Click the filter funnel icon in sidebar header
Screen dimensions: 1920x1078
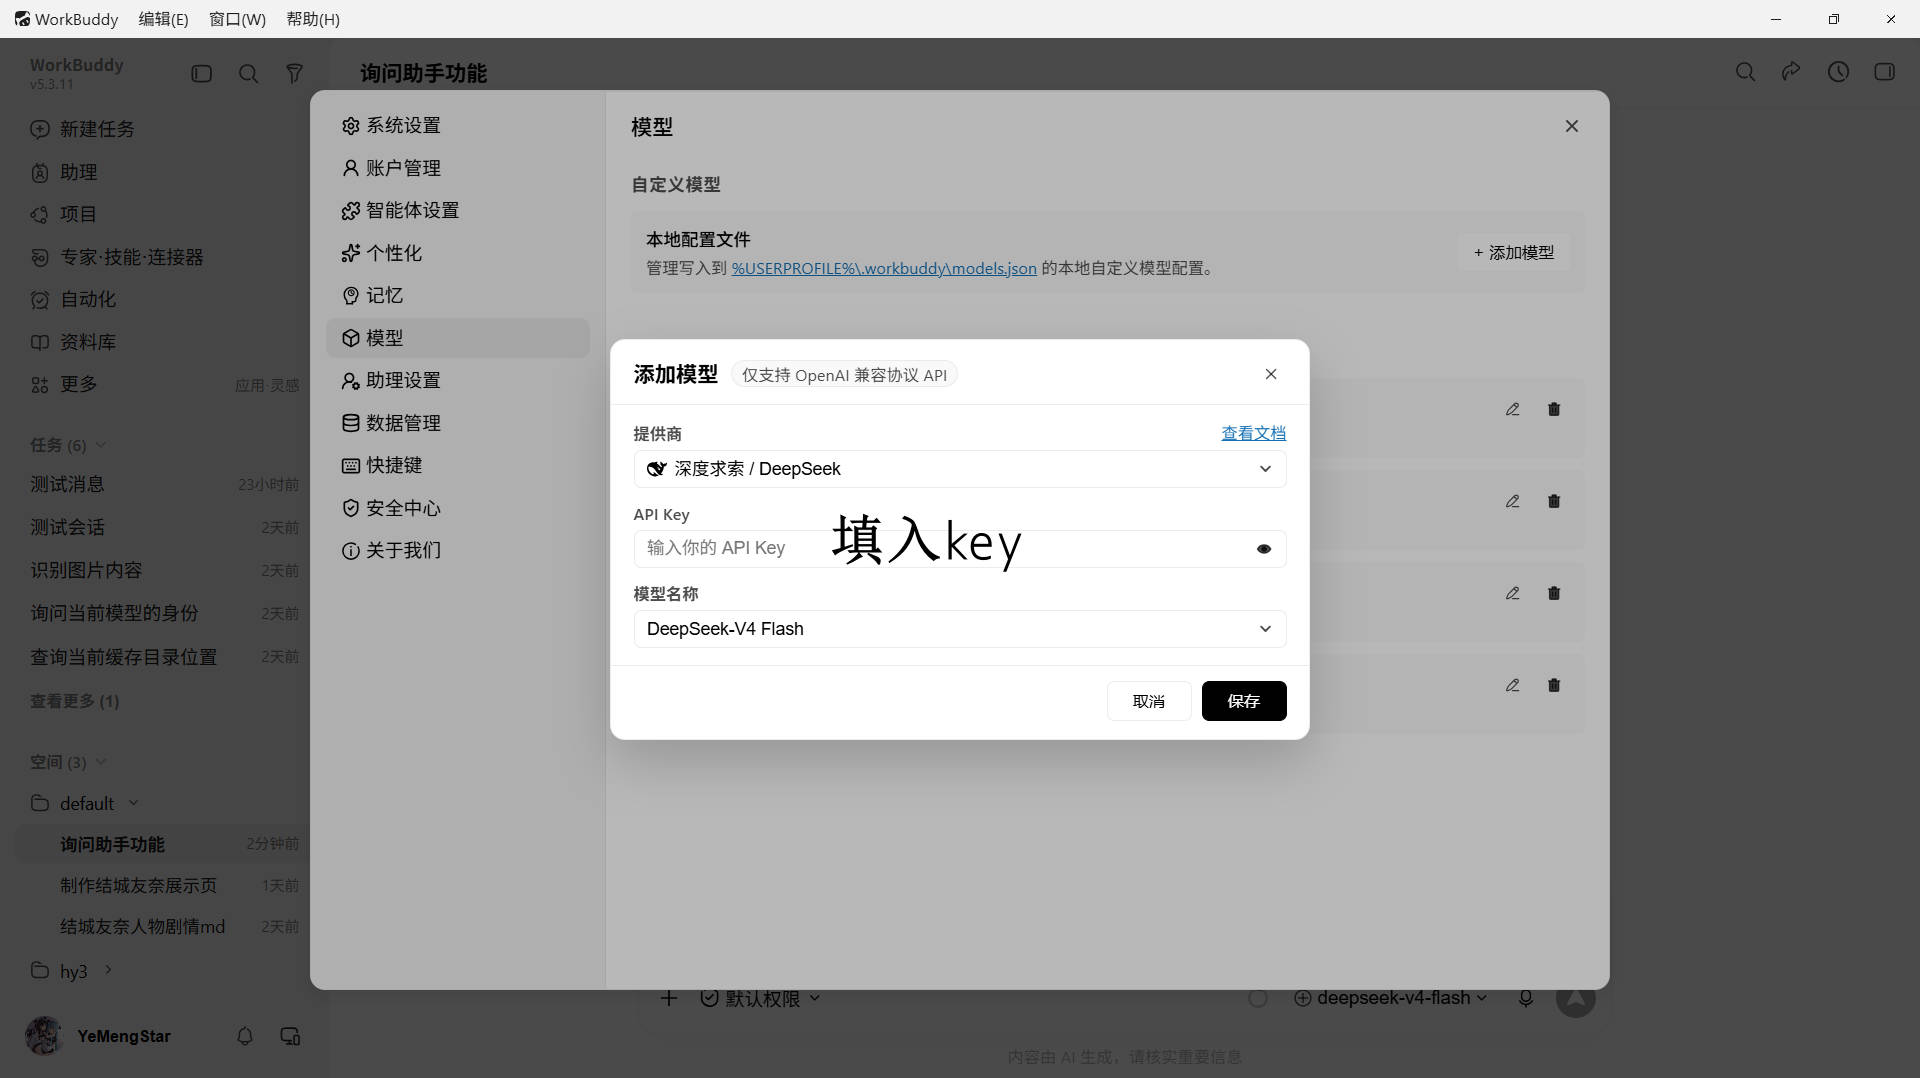[x=295, y=73]
